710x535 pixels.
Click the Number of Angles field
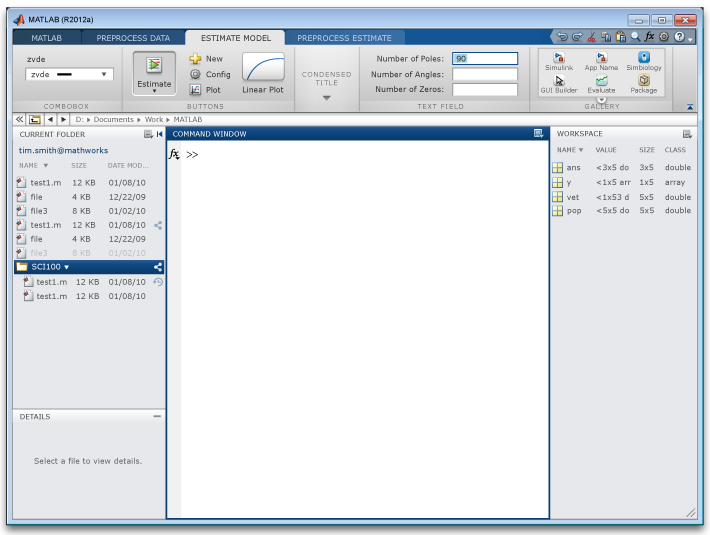pyautogui.click(x=485, y=74)
